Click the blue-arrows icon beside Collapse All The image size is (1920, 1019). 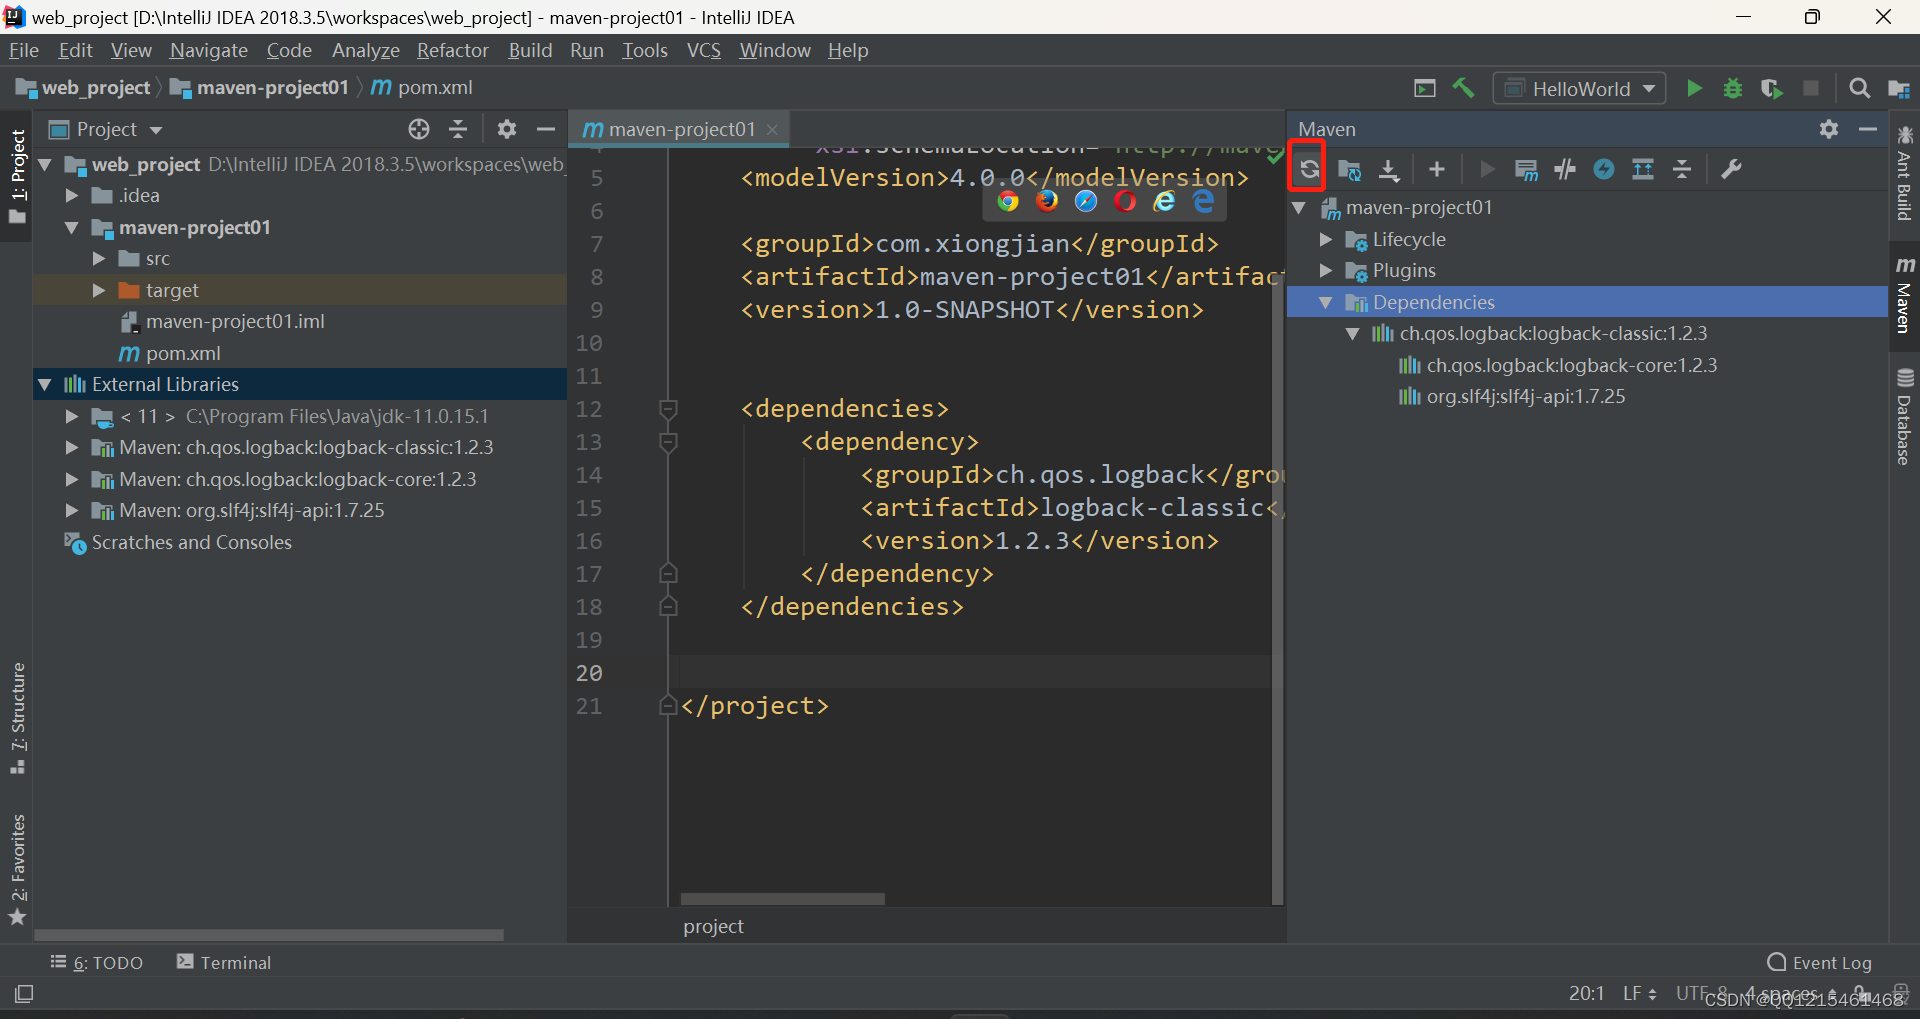pyautogui.click(x=1643, y=170)
